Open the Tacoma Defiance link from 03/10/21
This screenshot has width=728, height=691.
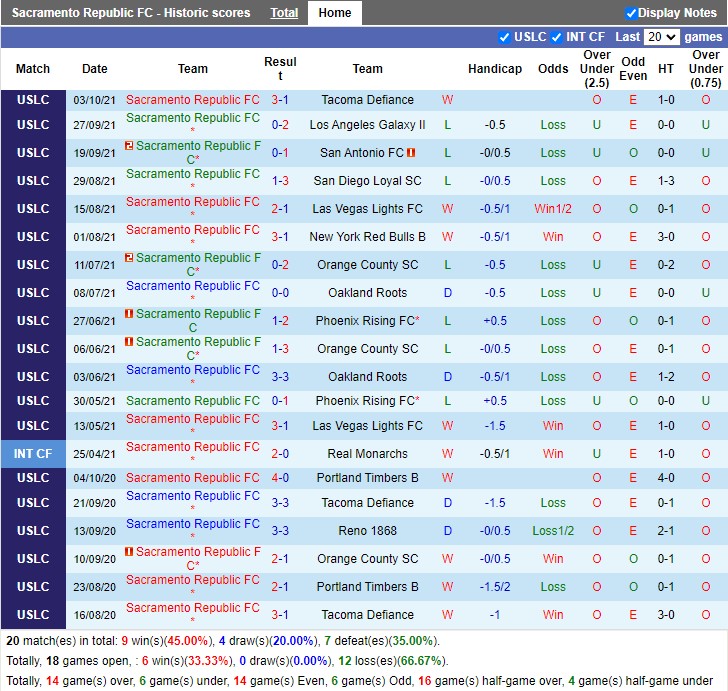[367, 100]
